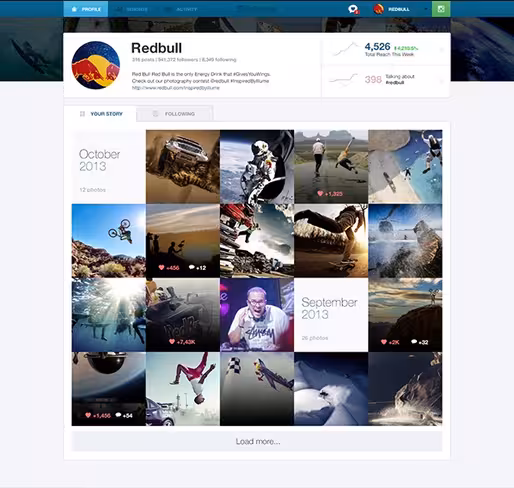This screenshot has width=514, height=488.
Task: Switch to the Following tab
Action: click(175, 114)
